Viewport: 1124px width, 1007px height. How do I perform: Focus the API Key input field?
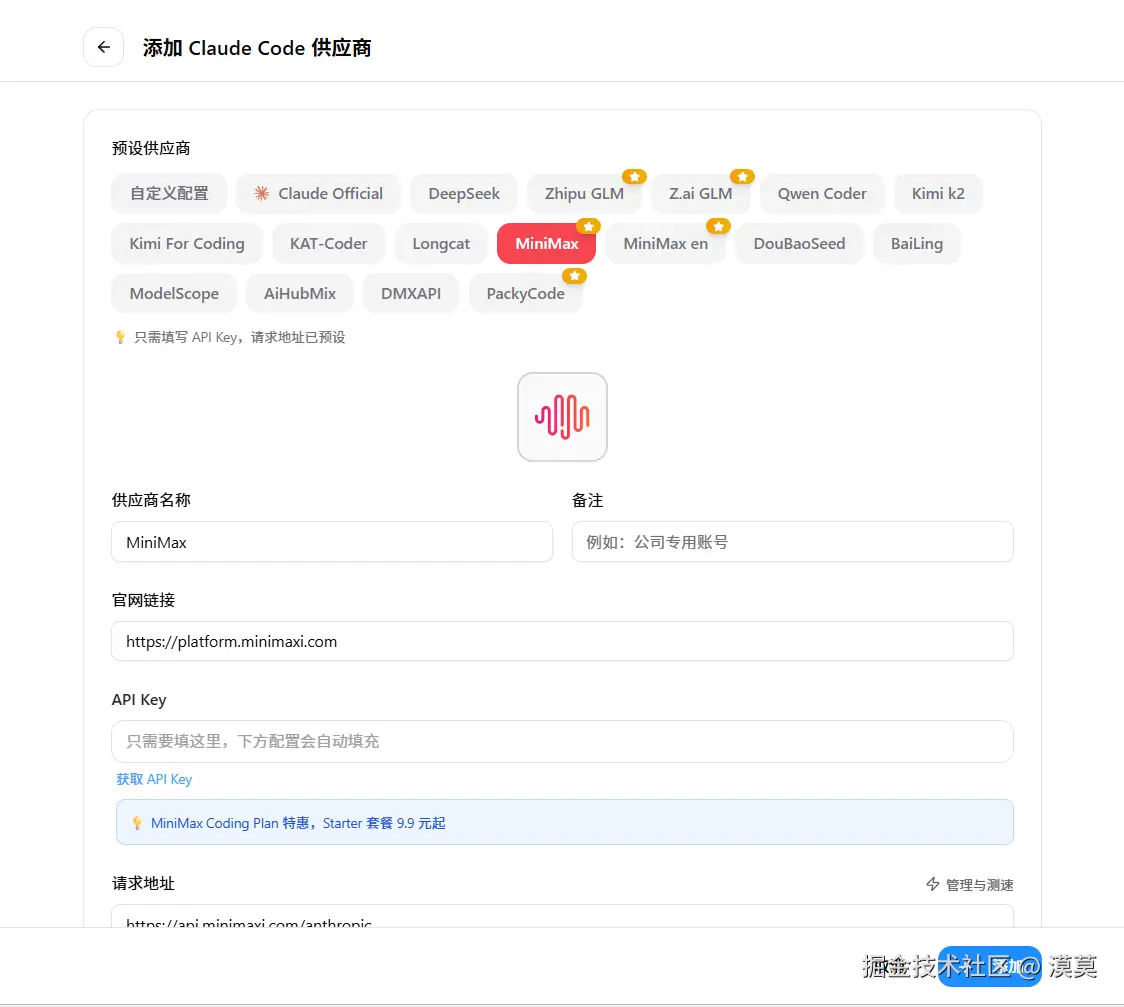pos(562,741)
